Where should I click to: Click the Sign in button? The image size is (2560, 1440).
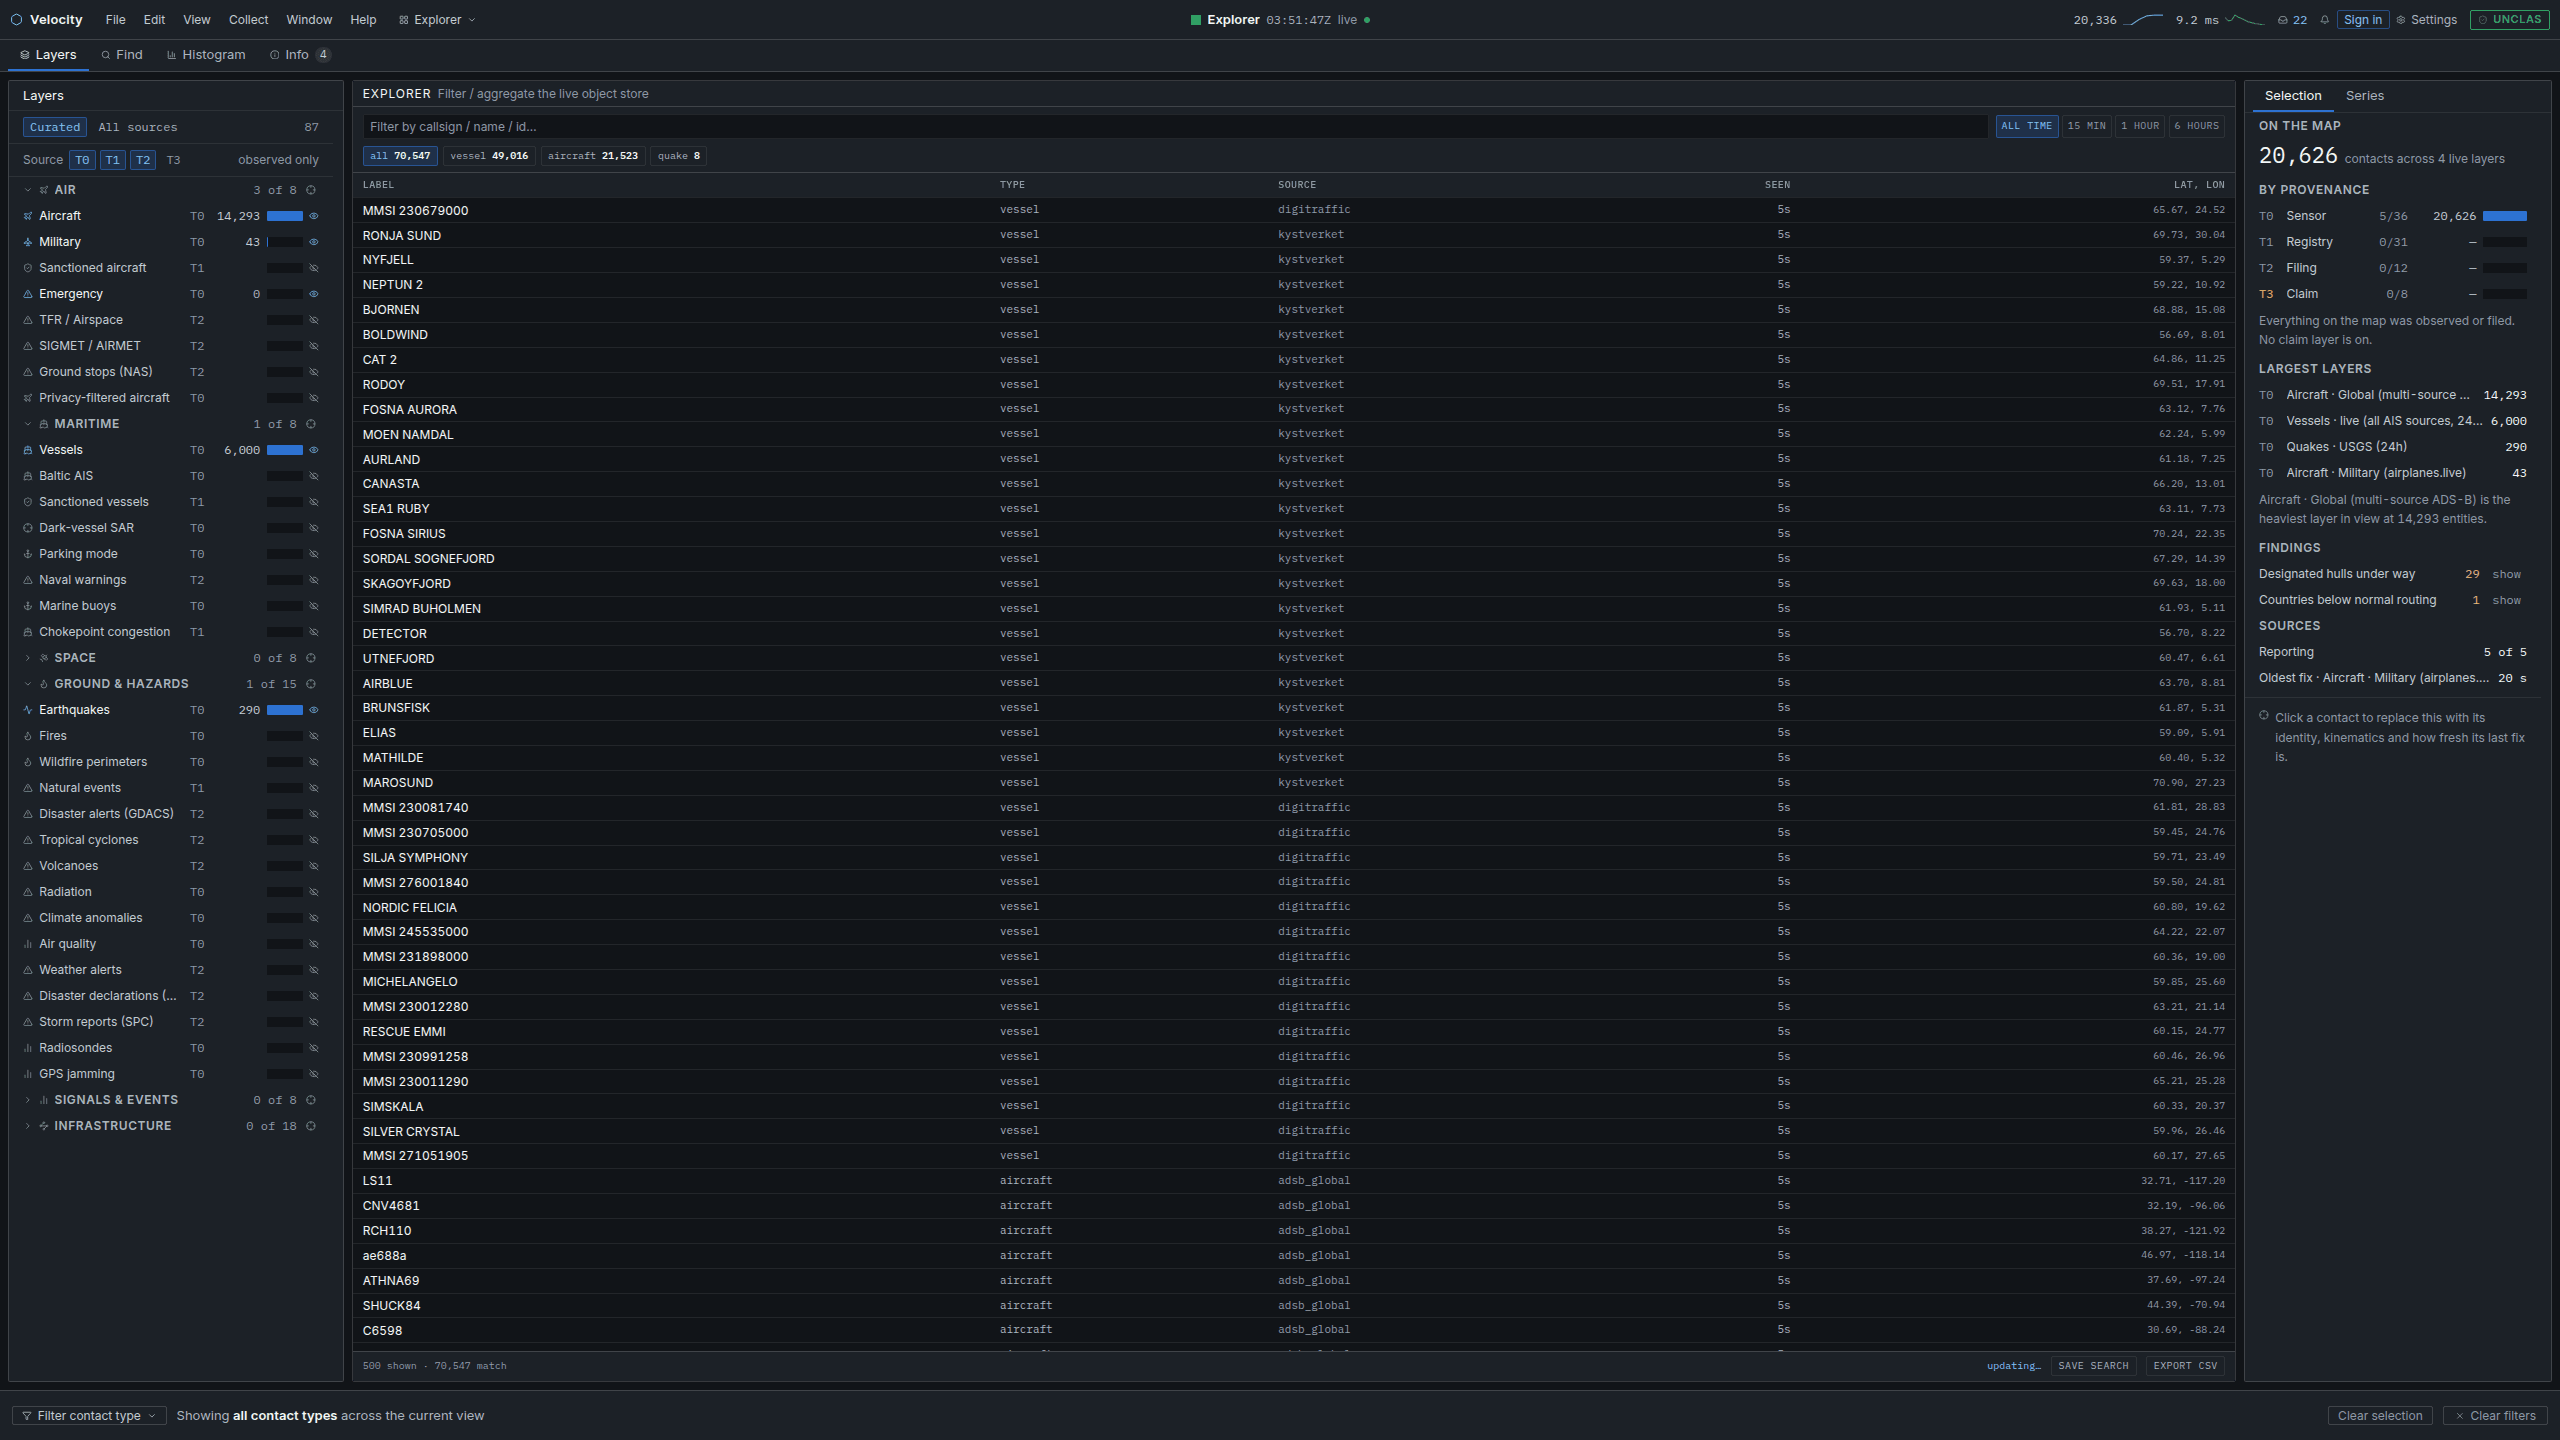(x=2362, y=20)
